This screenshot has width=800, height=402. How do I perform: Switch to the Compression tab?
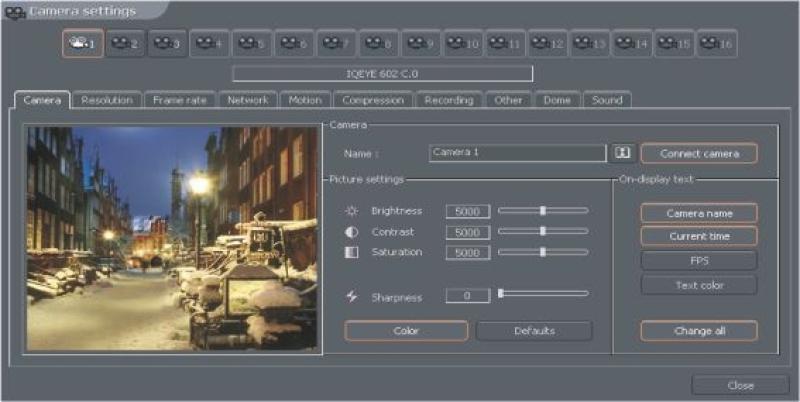(372, 100)
